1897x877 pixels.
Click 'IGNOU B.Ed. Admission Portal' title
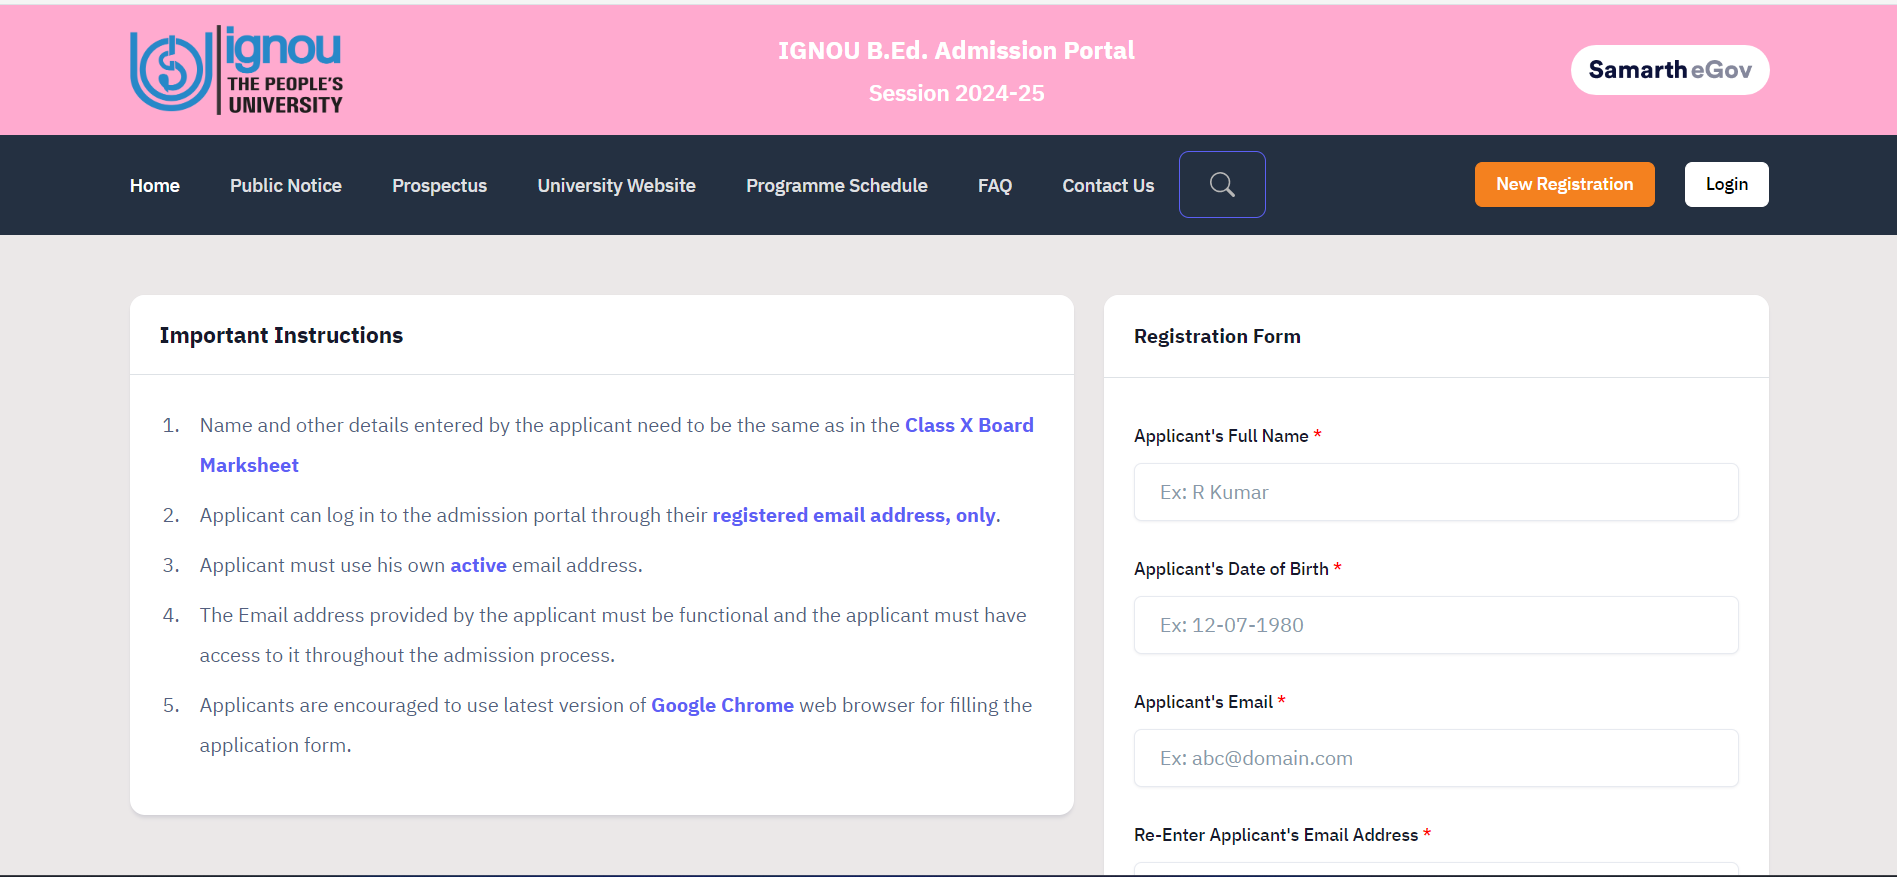(x=956, y=50)
